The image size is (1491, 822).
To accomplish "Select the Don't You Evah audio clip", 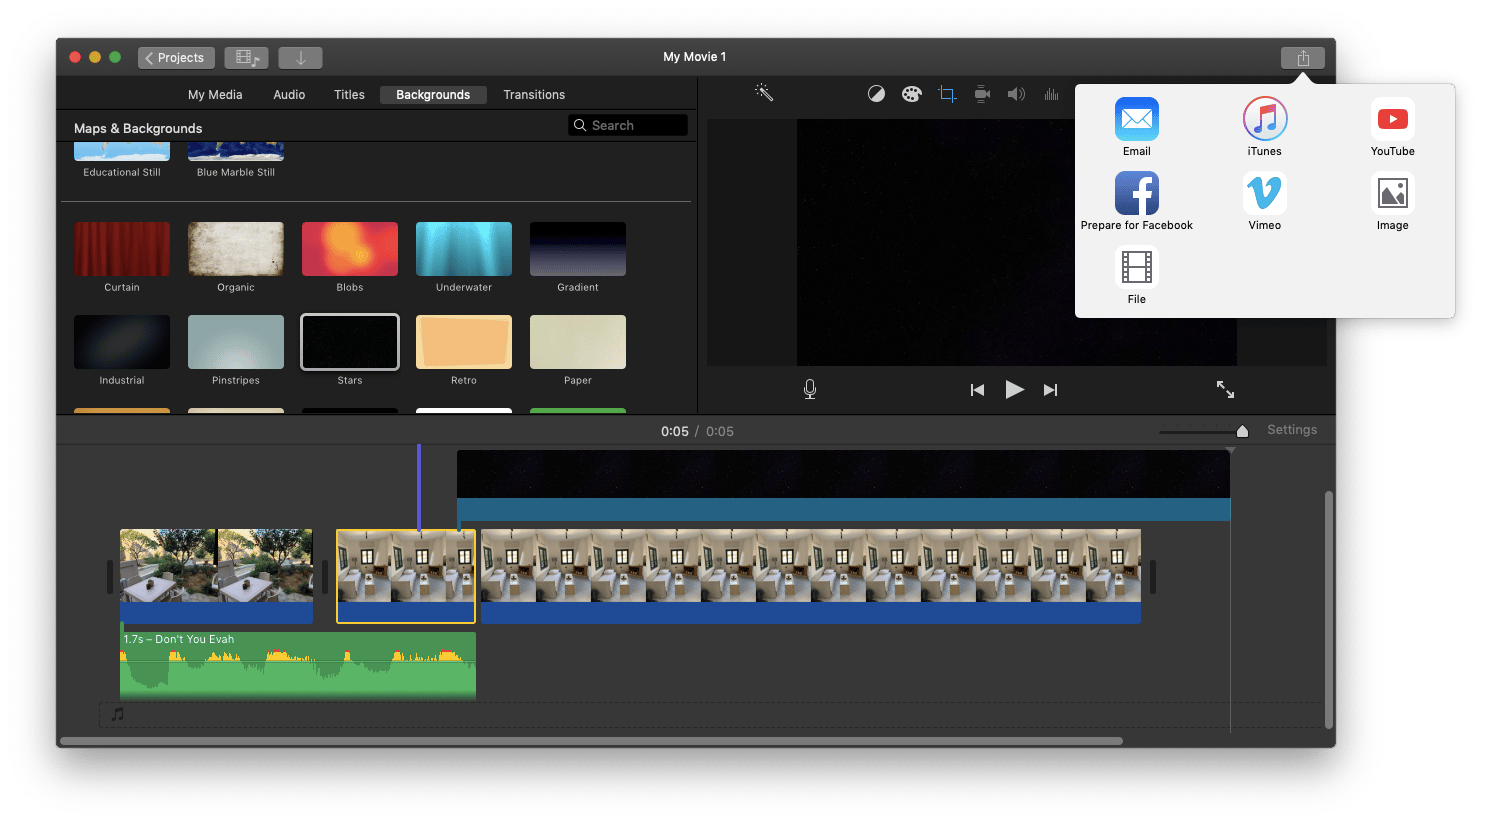I will click(x=298, y=664).
